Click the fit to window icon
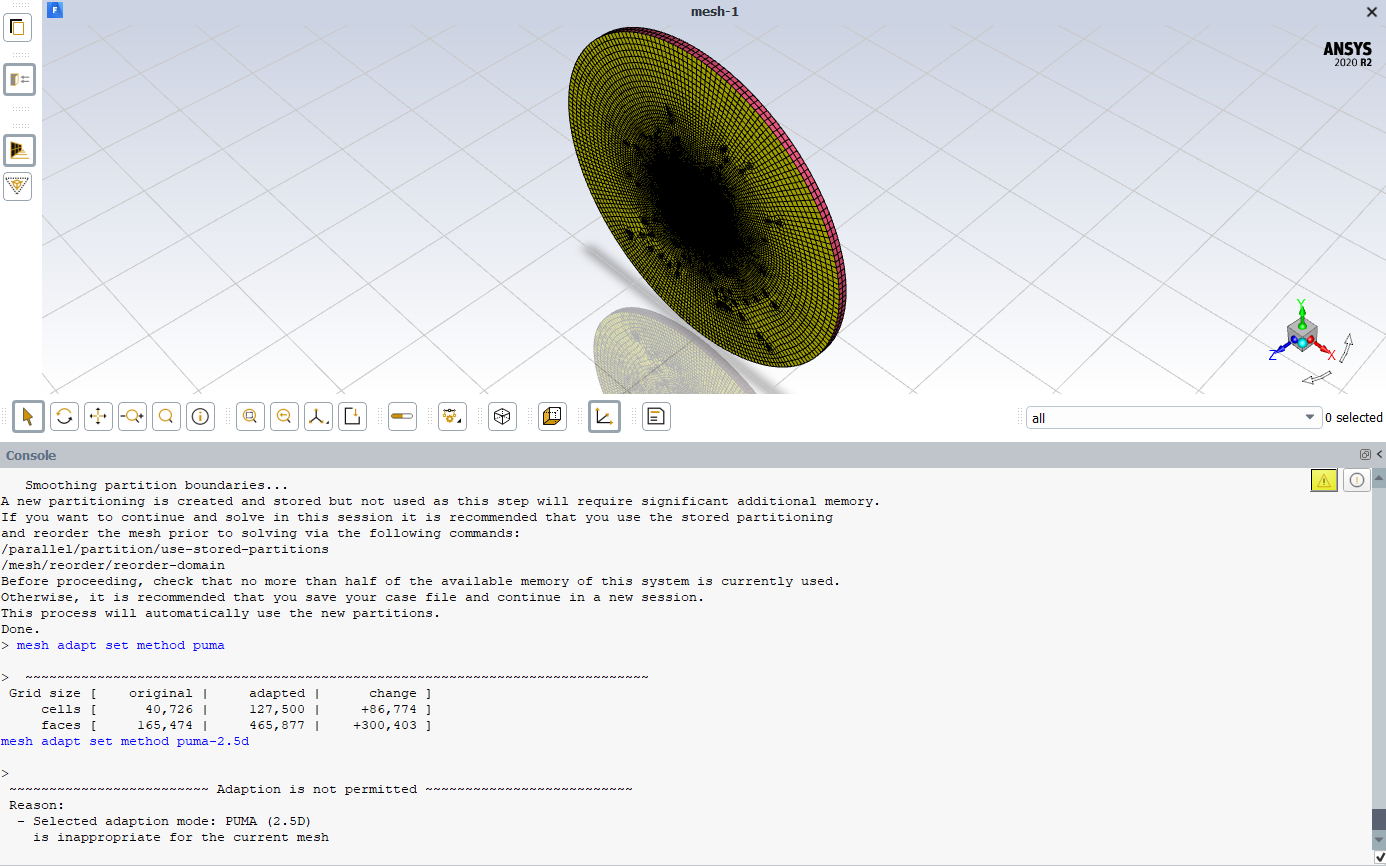 [x=250, y=417]
